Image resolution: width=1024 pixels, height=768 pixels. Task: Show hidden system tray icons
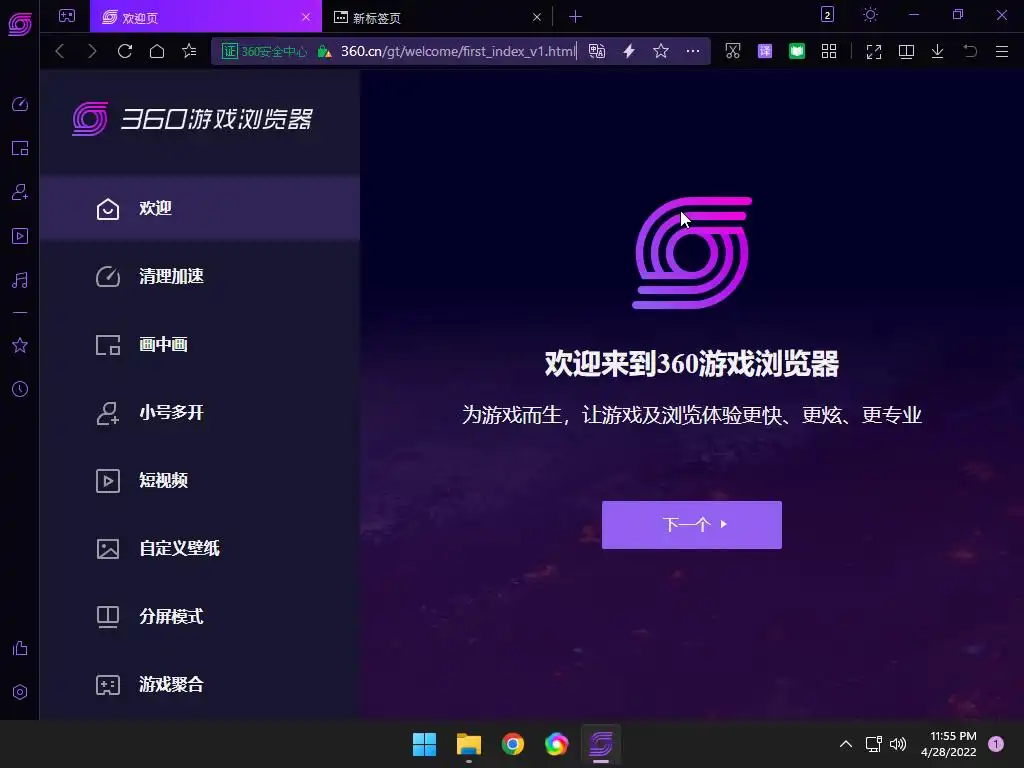click(846, 744)
